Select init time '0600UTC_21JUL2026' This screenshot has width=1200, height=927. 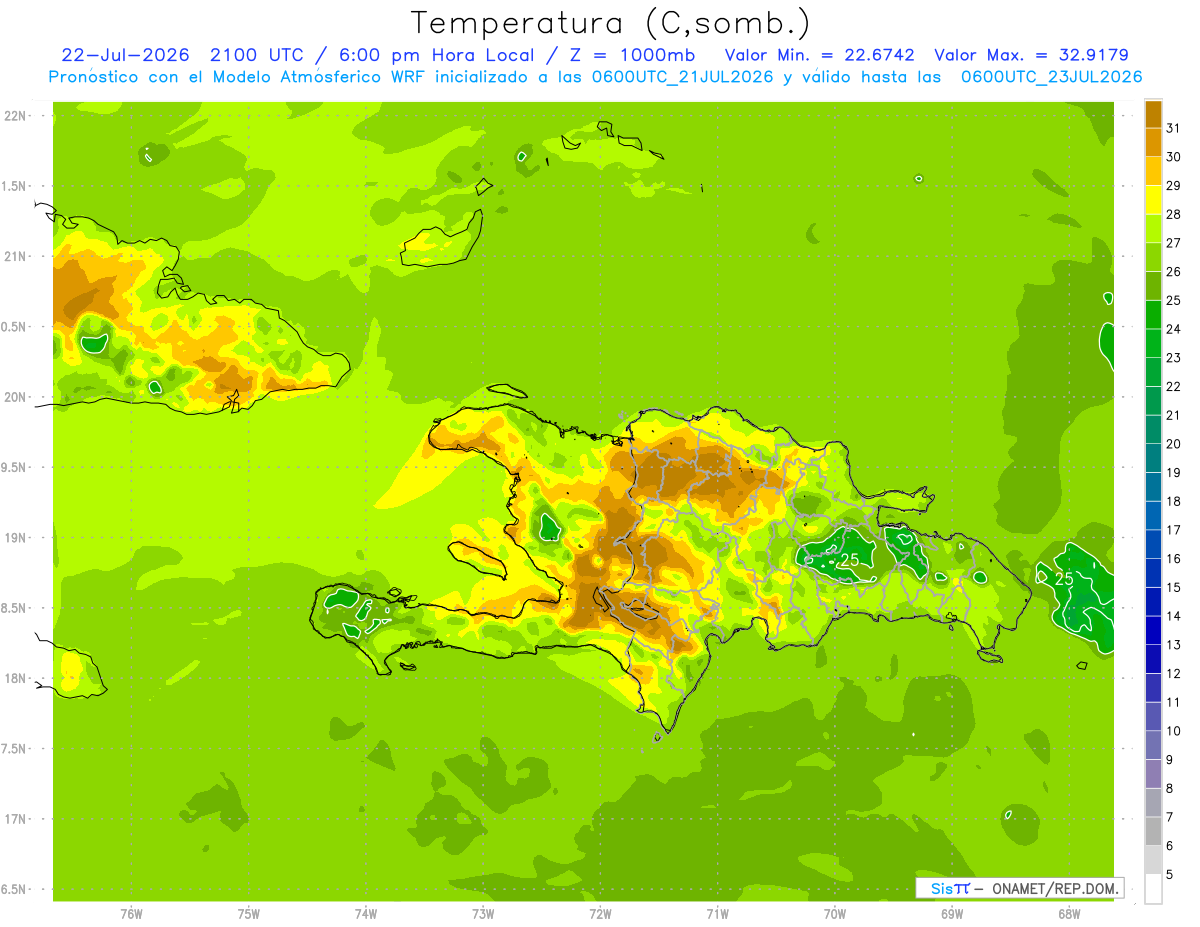(682, 77)
